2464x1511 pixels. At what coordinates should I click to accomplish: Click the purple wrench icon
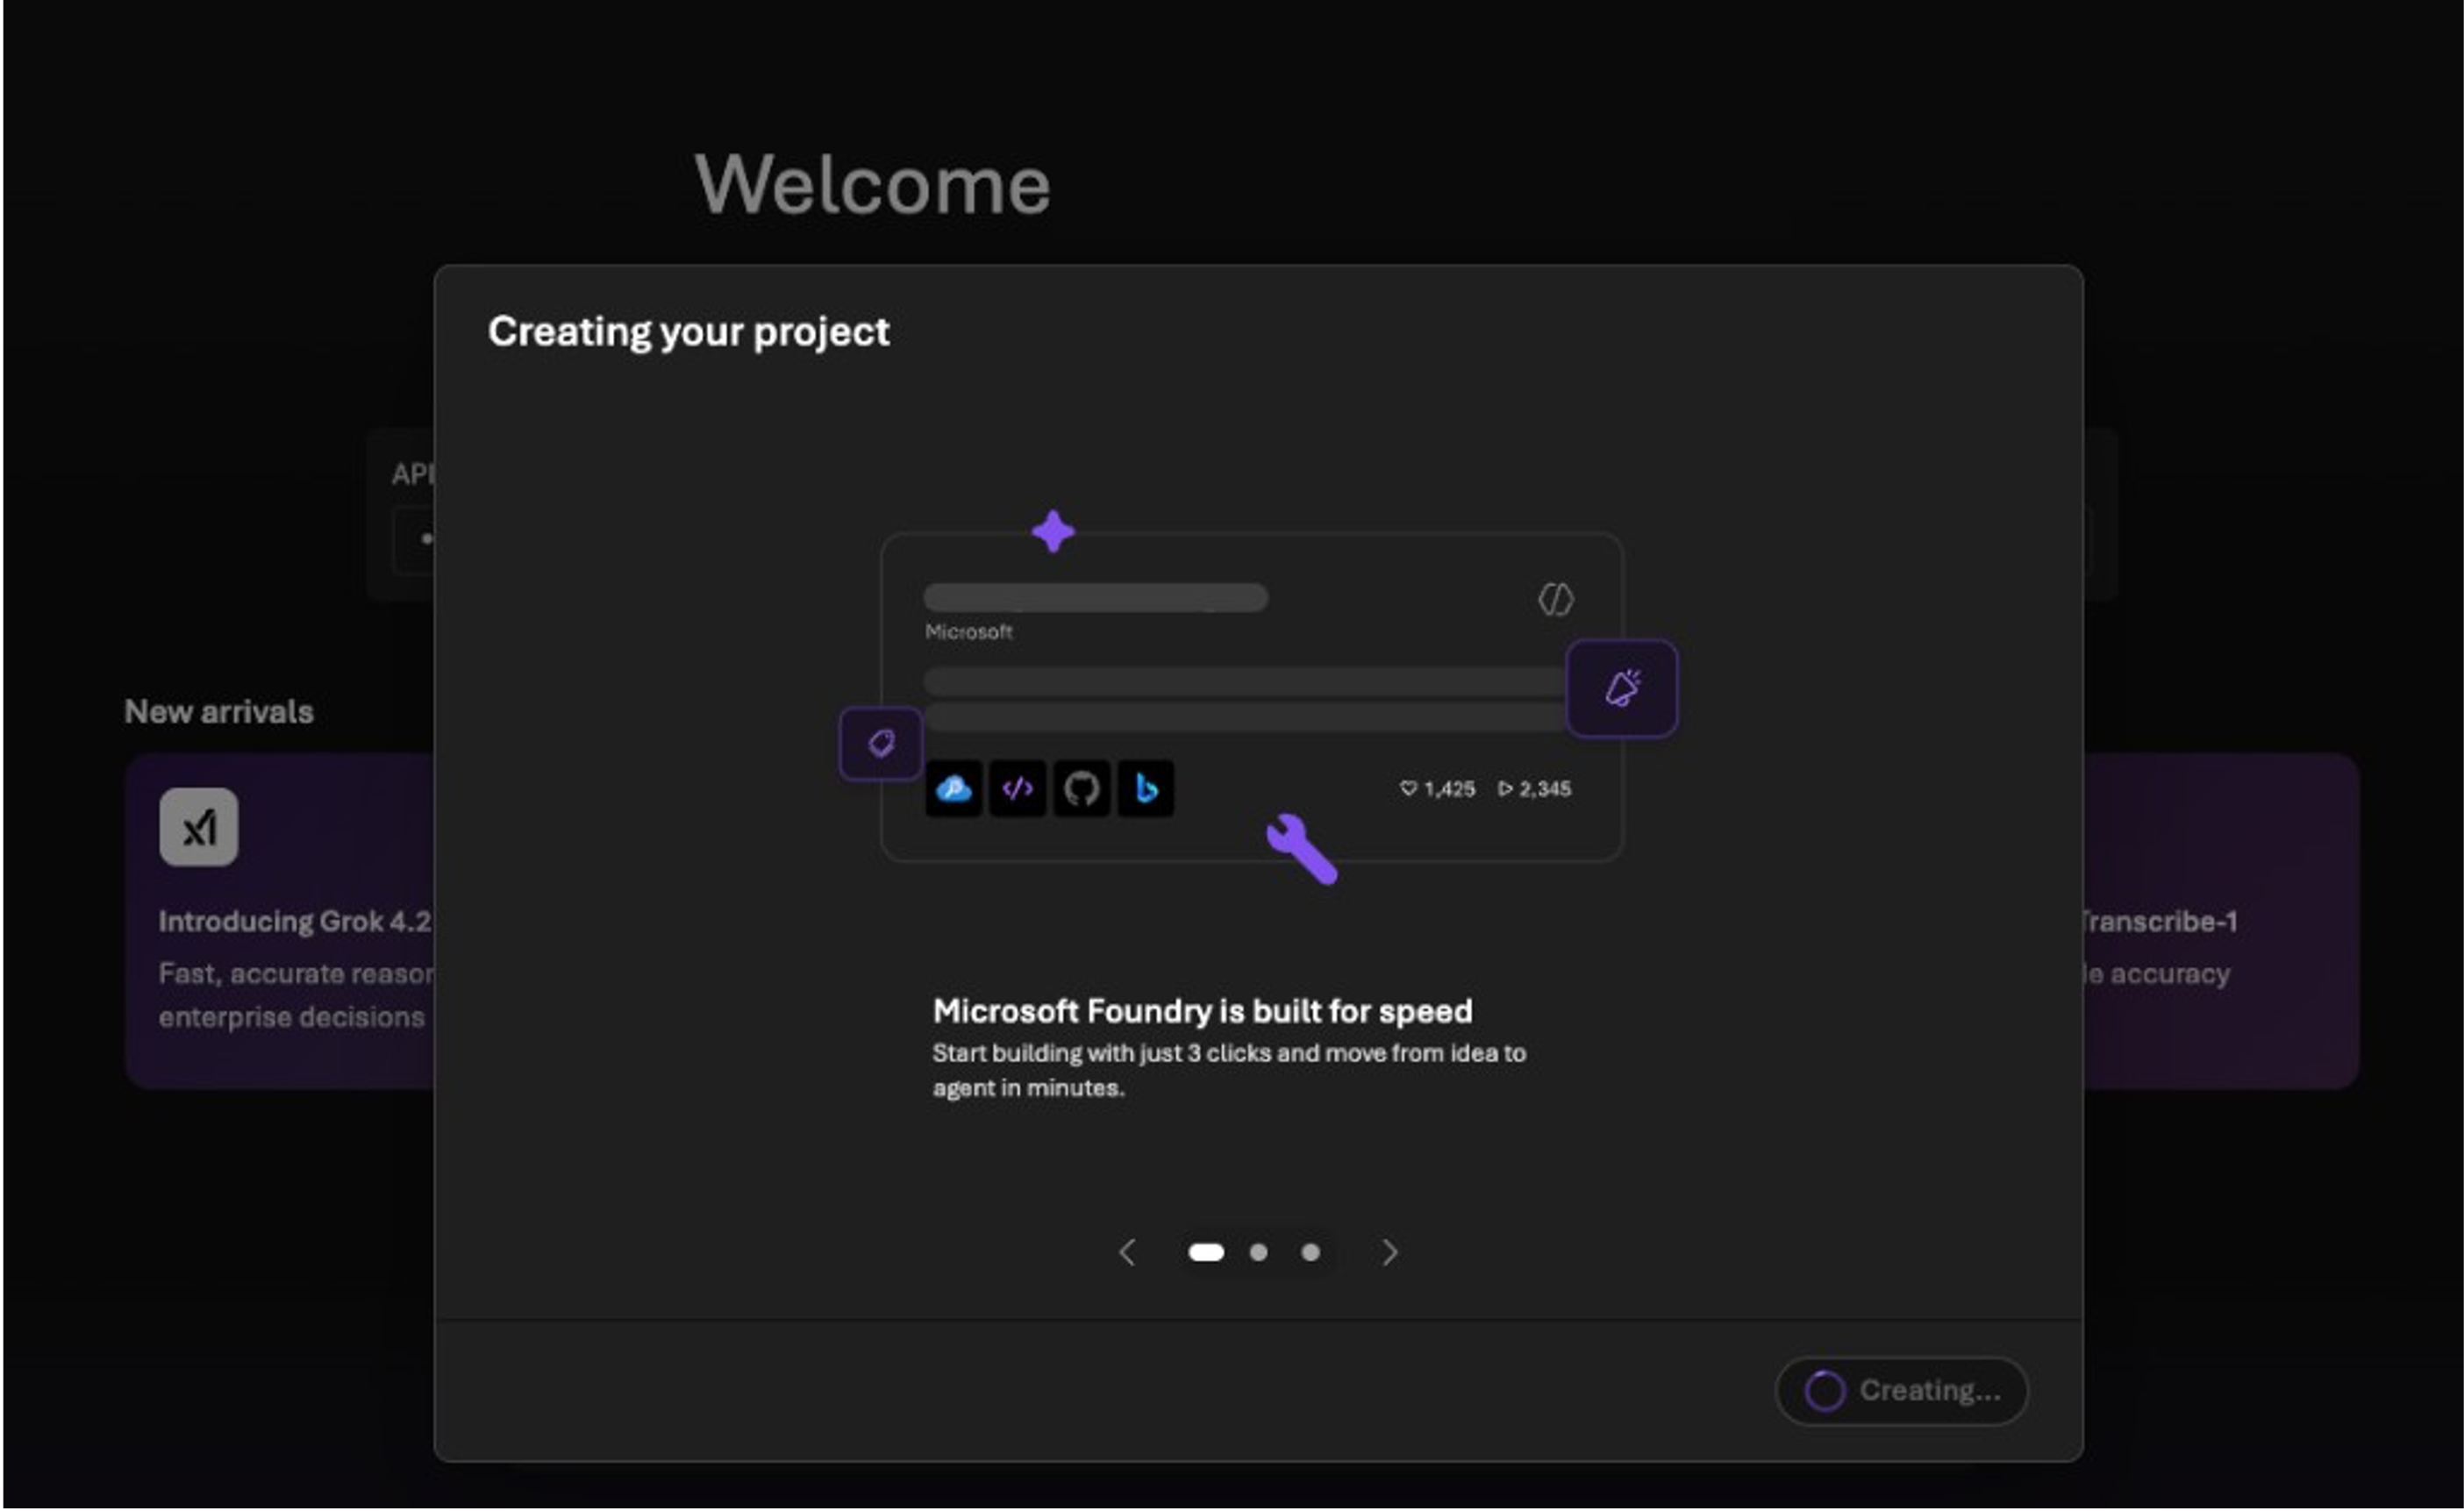click(1302, 849)
